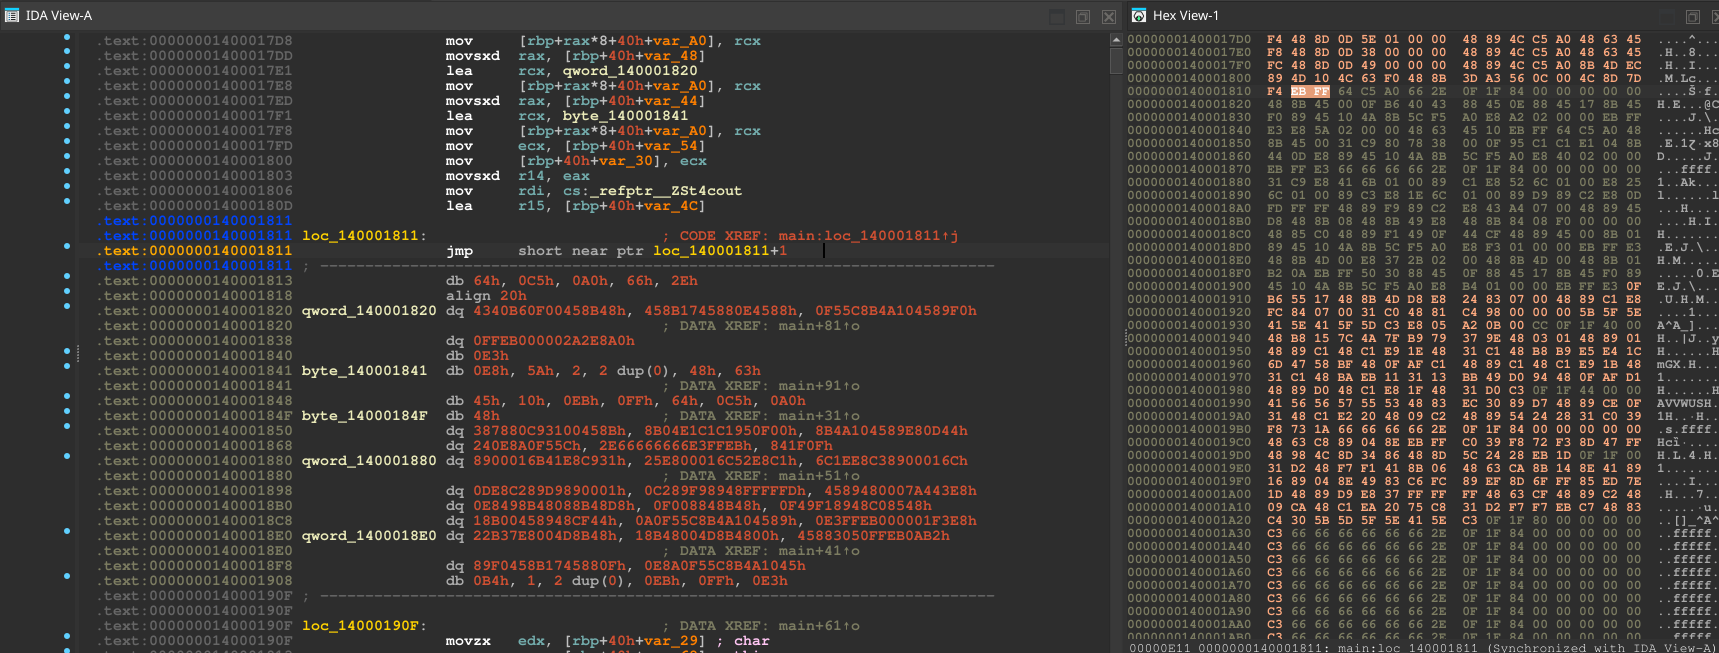Select the byte_140001841 data label definition
This screenshot has width=1719, height=653.
pyautogui.click(x=364, y=371)
